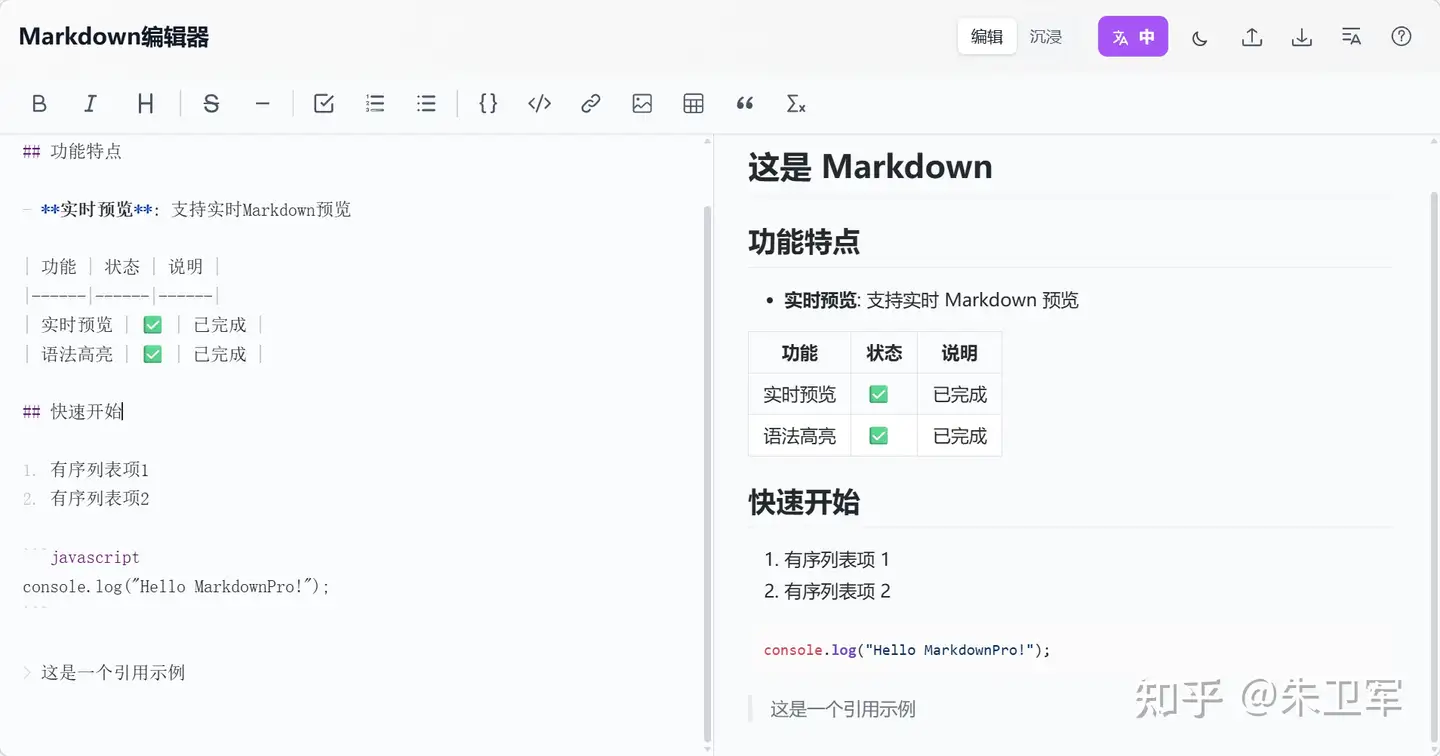The image size is (1440, 756).
Task: Apply strikethrough formatting
Action: [211, 103]
